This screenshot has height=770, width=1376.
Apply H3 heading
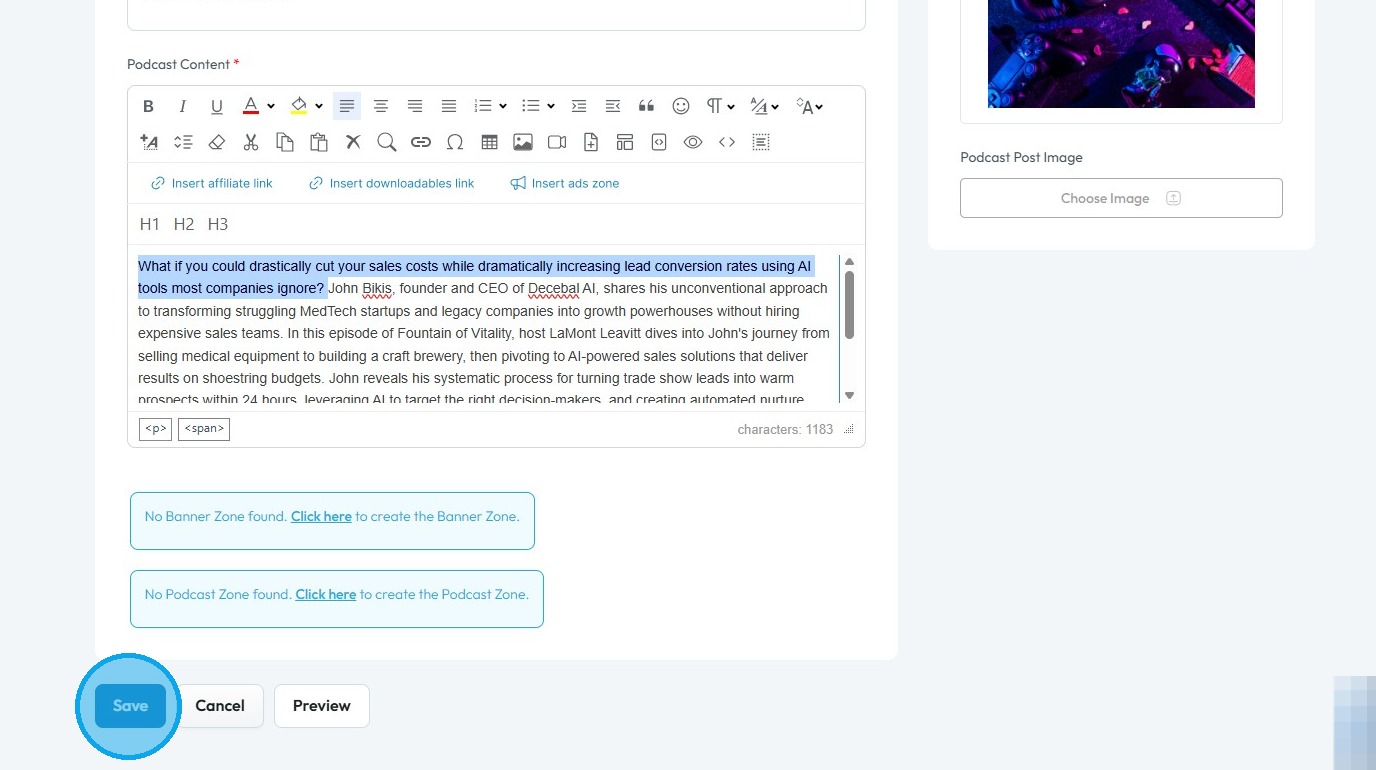(218, 224)
